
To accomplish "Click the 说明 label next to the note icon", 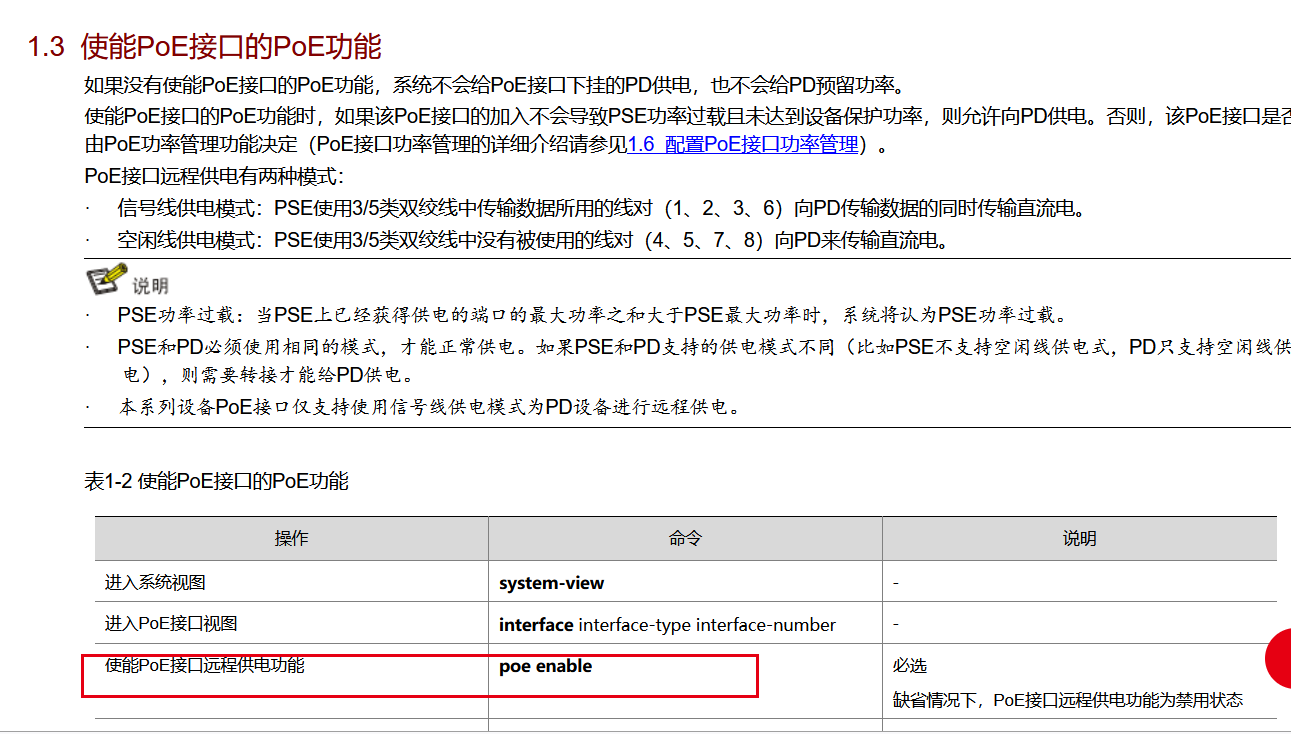I will click(x=150, y=287).
